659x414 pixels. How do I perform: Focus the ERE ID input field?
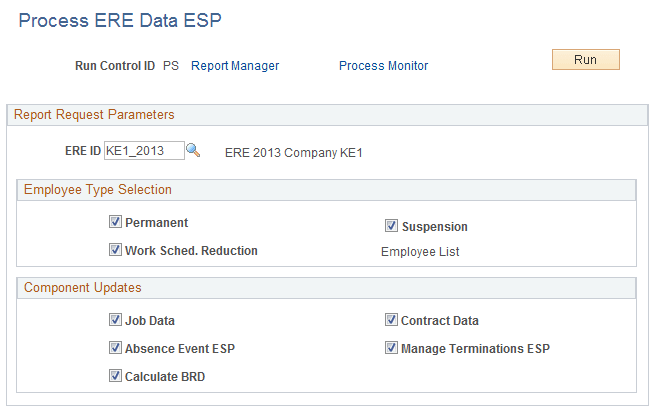[144, 150]
